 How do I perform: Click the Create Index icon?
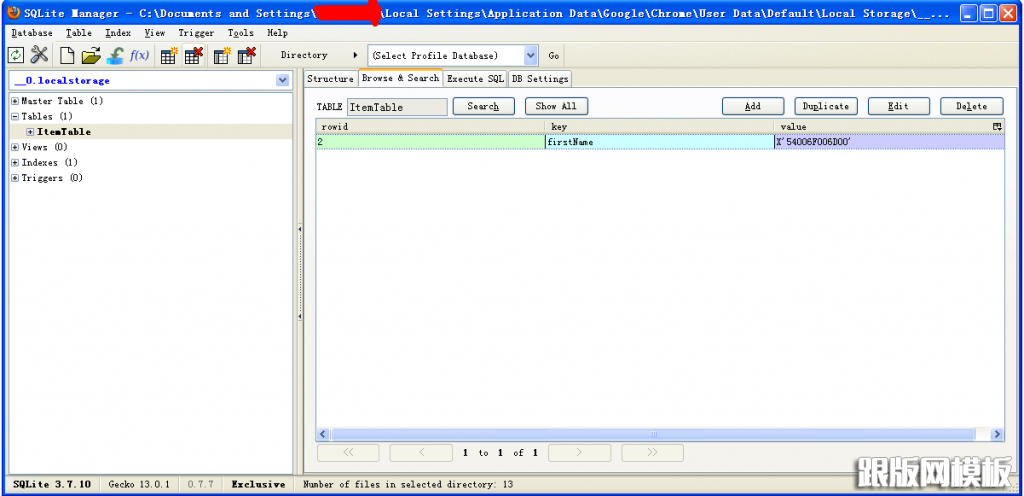click(x=222, y=55)
